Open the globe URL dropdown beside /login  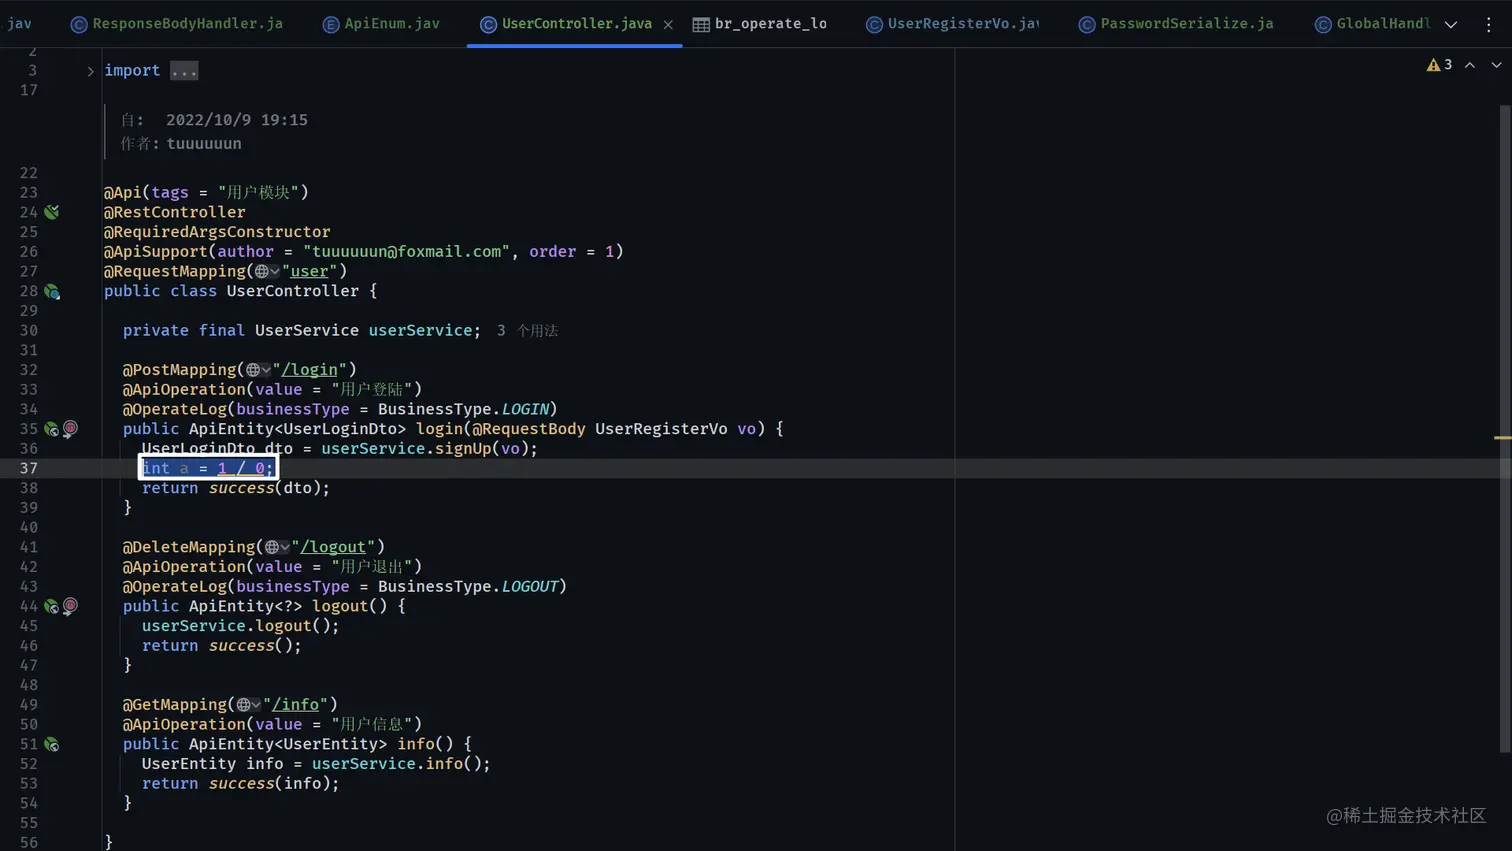point(258,370)
